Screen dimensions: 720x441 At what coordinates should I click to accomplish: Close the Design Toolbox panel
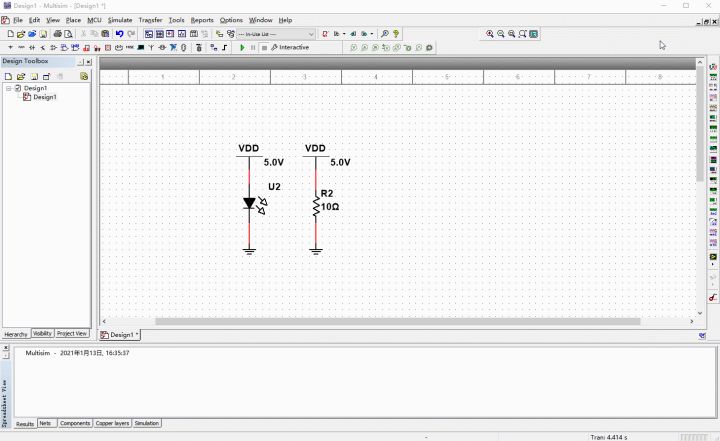coord(87,61)
